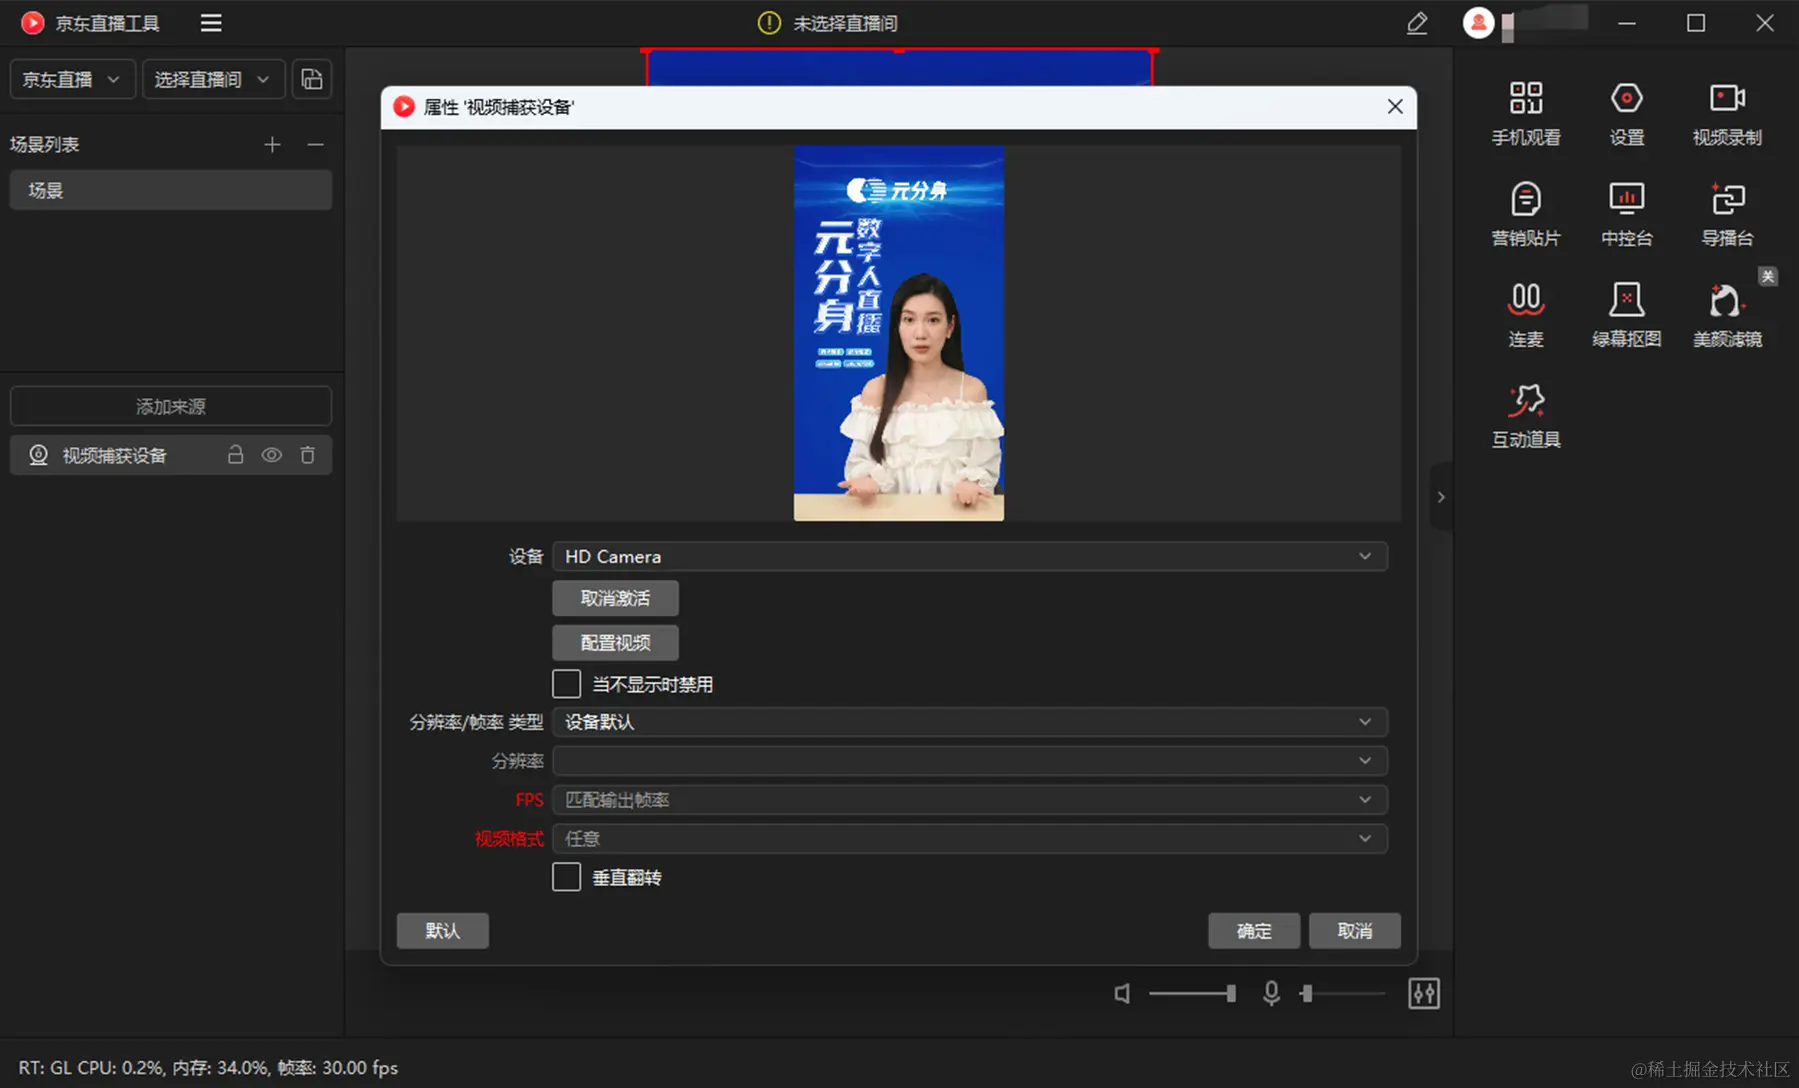1799x1088 pixels.
Task: Click the 京东直播工具 logo
Action: 32,22
